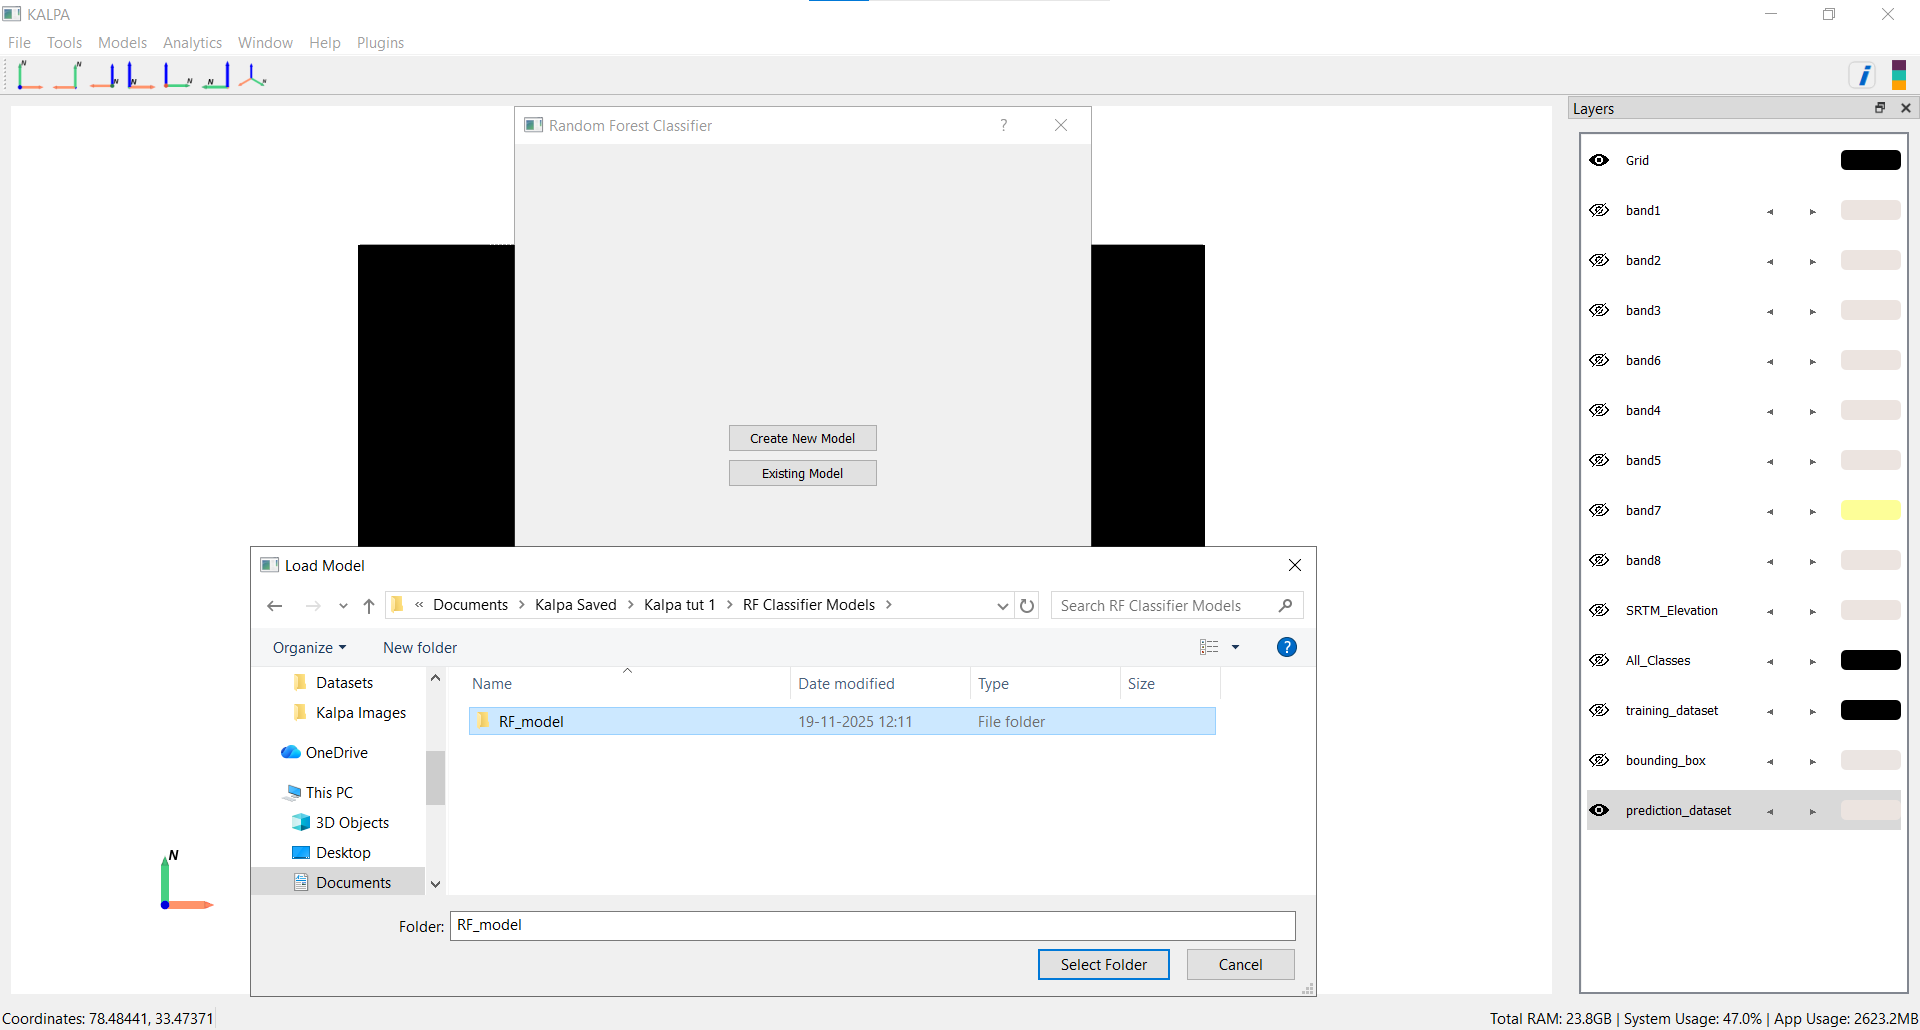This screenshot has height=1030, width=1920.
Task: Click the purple-teal-orange color legend icon
Action: point(1898,75)
